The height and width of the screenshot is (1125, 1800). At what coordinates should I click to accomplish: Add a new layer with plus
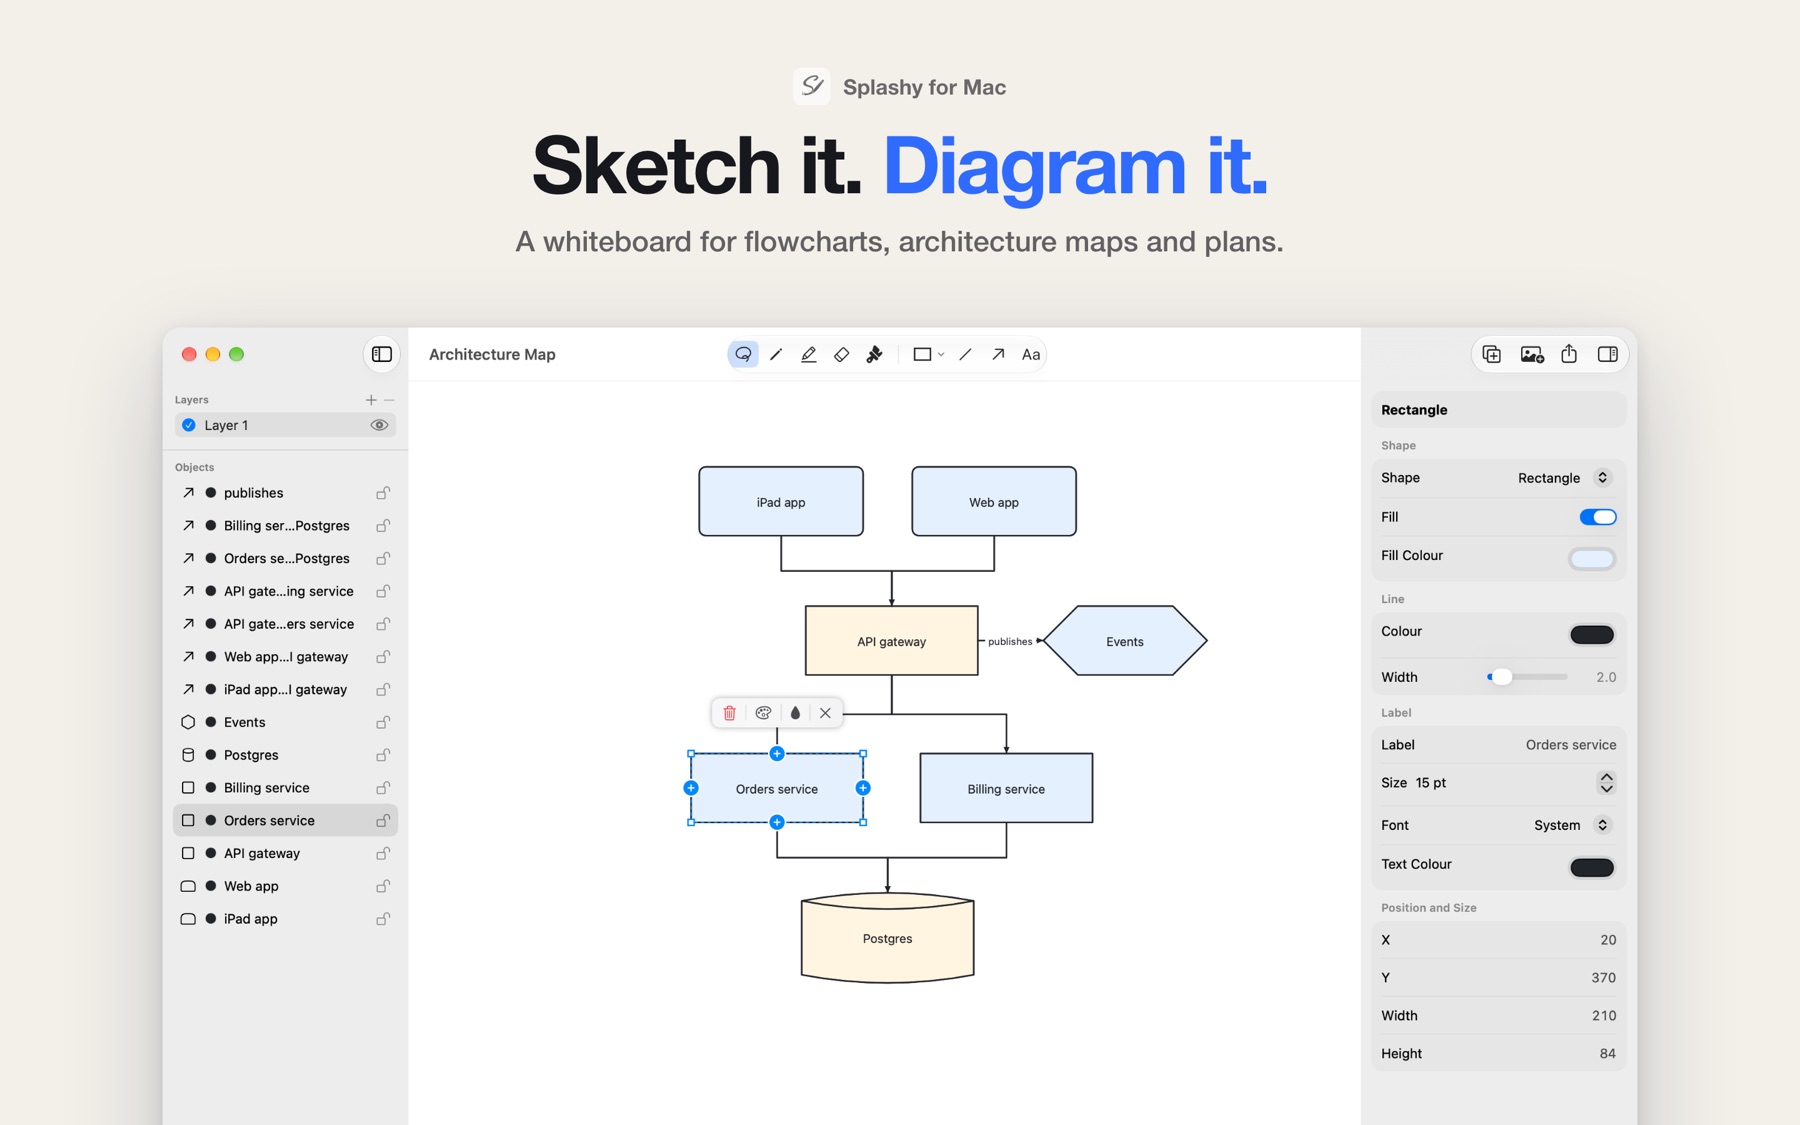click(x=371, y=400)
